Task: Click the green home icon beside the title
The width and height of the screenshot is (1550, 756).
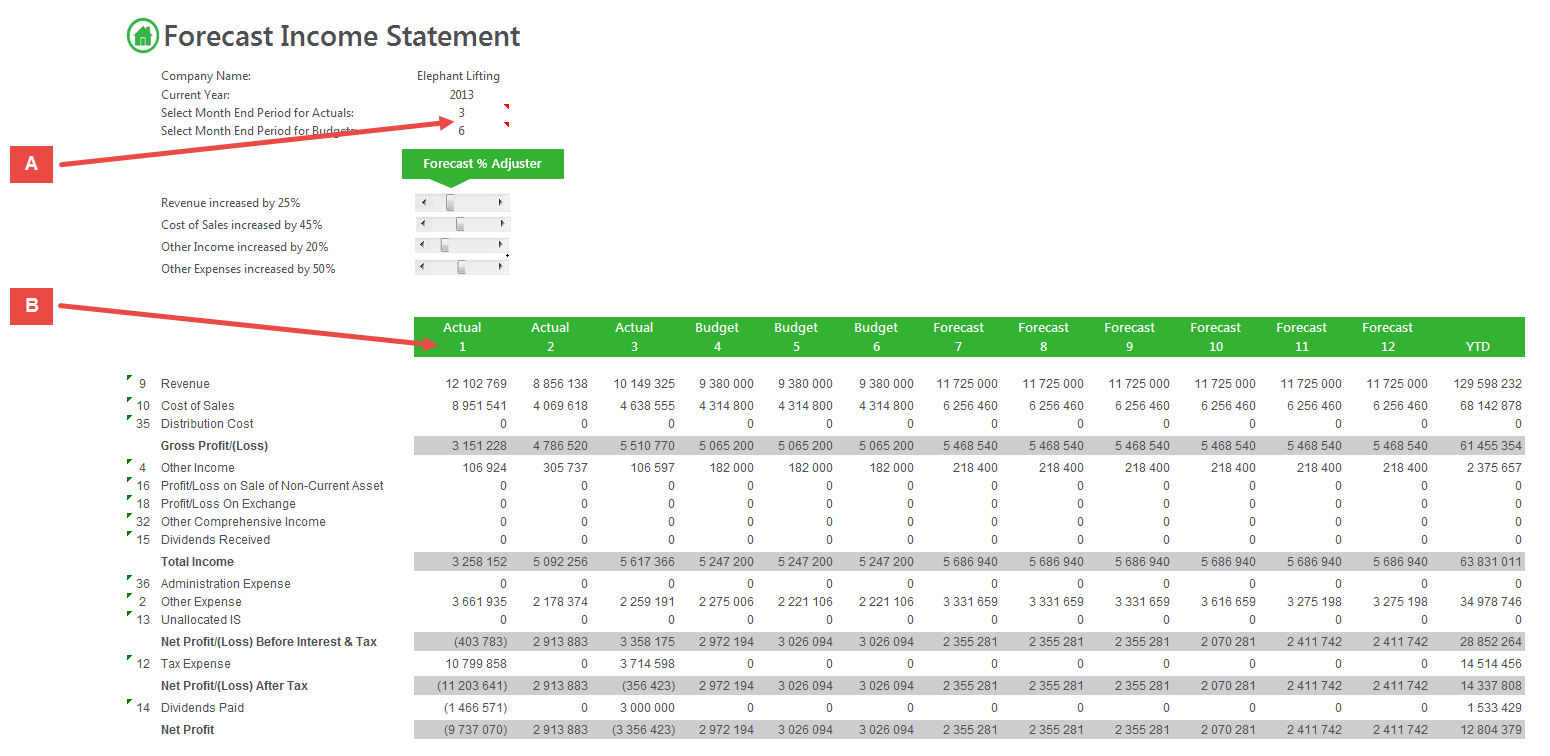Action: [x=143, y=36]
